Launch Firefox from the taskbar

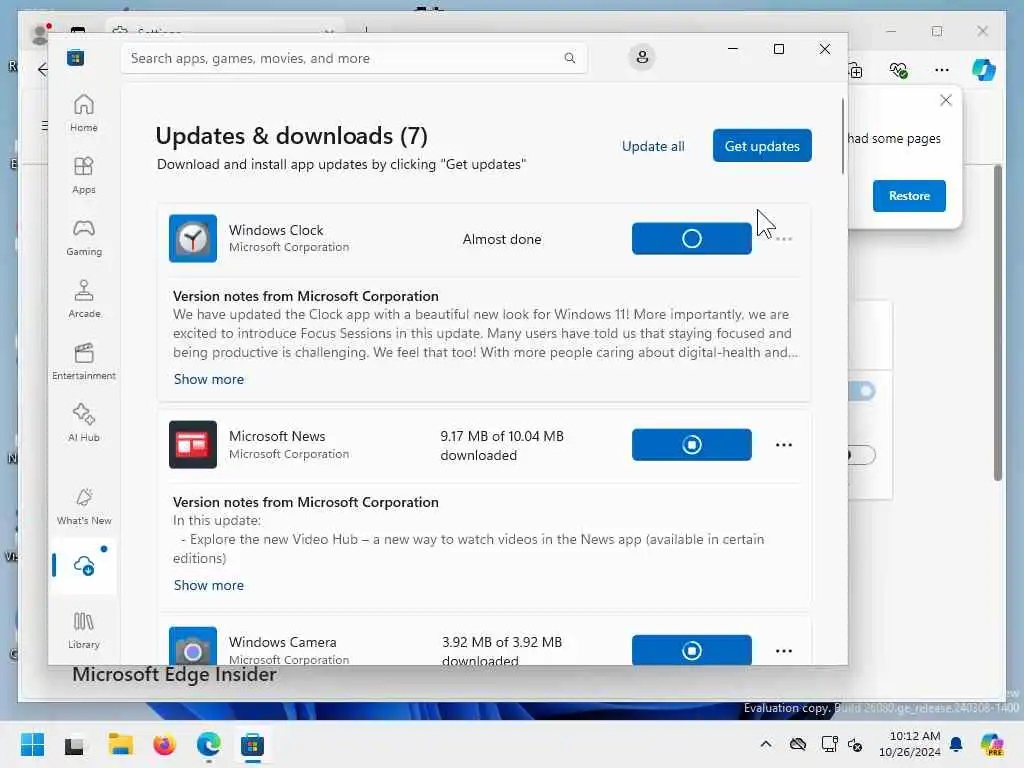tap(165, 744)
